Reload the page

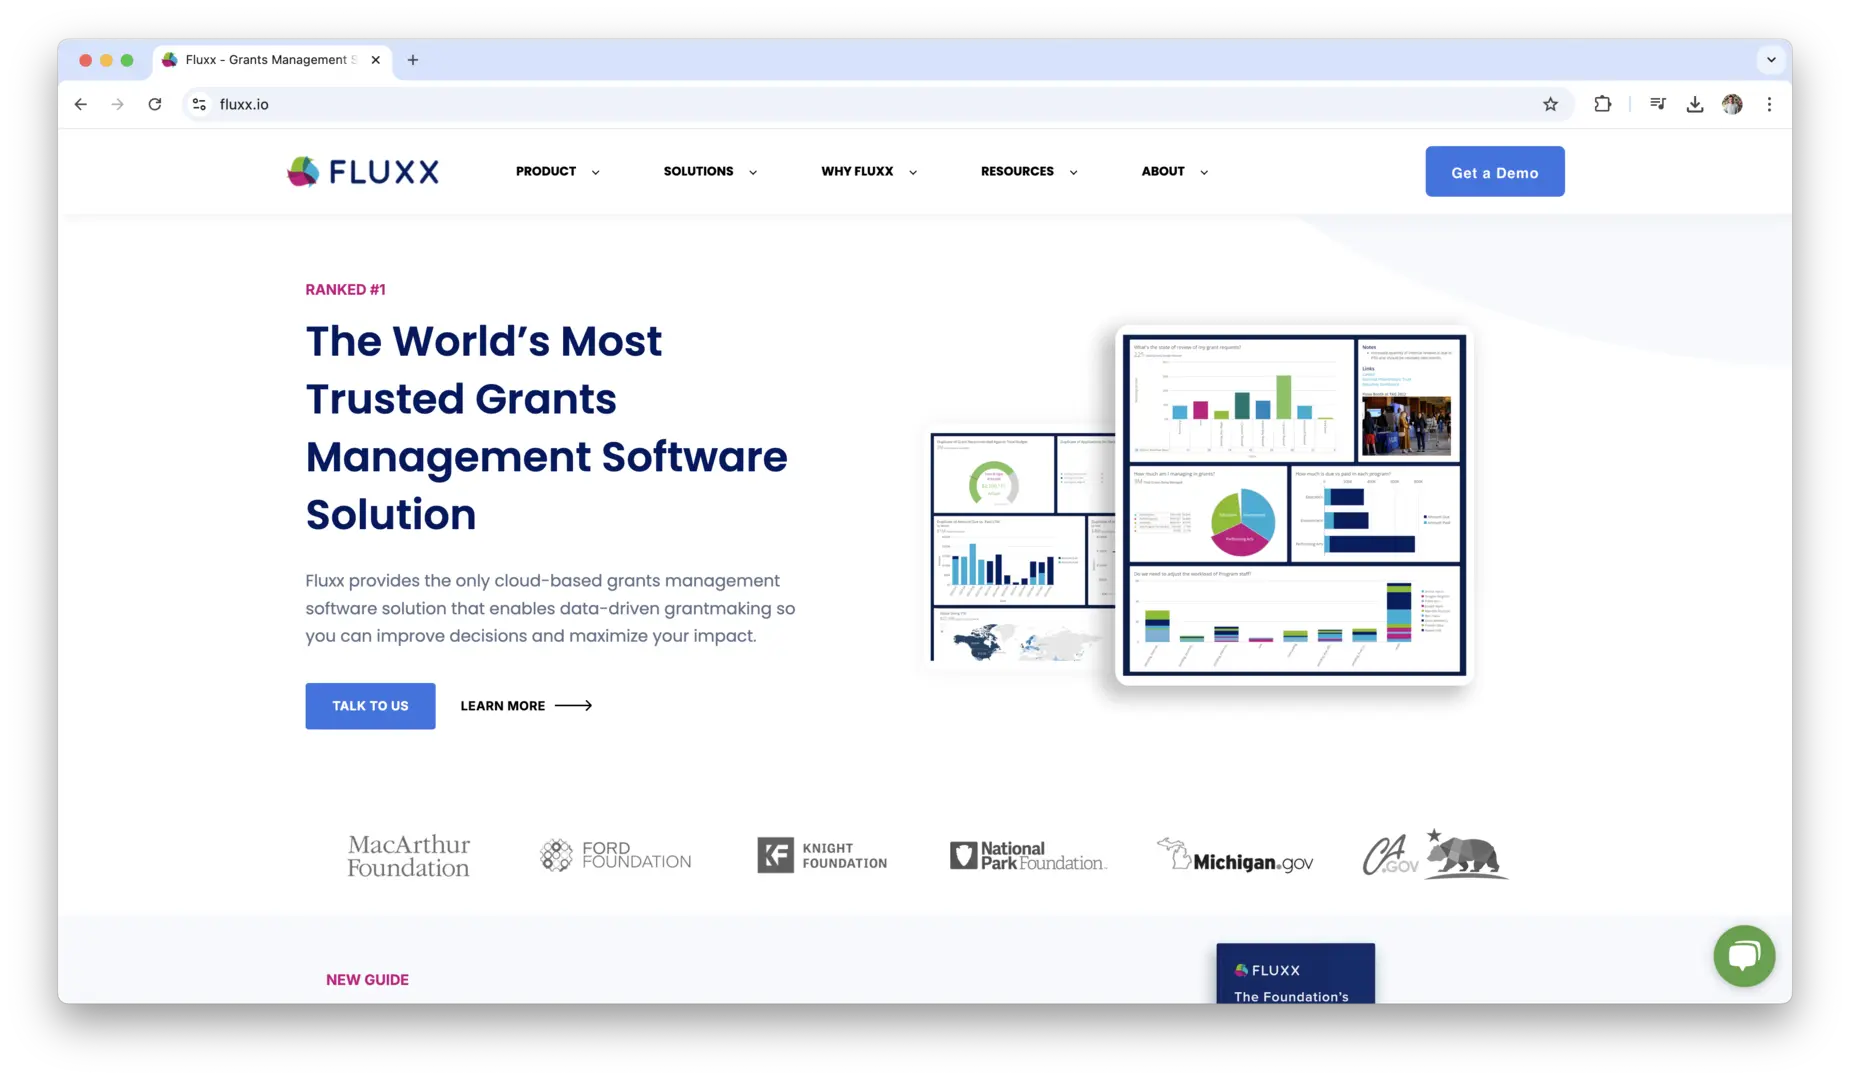pyautogui.click(x=155, y=104)
